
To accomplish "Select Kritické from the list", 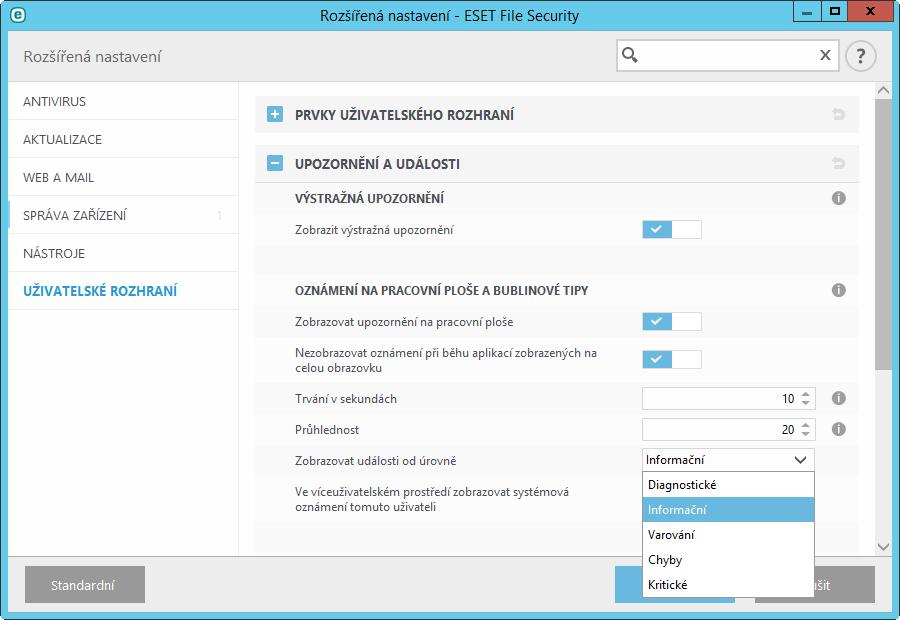I will pyautogui.click(x=728, y=584).
